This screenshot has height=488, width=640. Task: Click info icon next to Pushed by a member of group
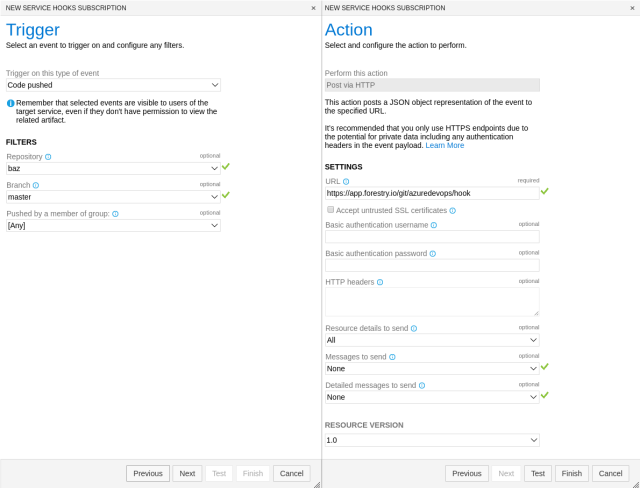click(x=116, y=214)
